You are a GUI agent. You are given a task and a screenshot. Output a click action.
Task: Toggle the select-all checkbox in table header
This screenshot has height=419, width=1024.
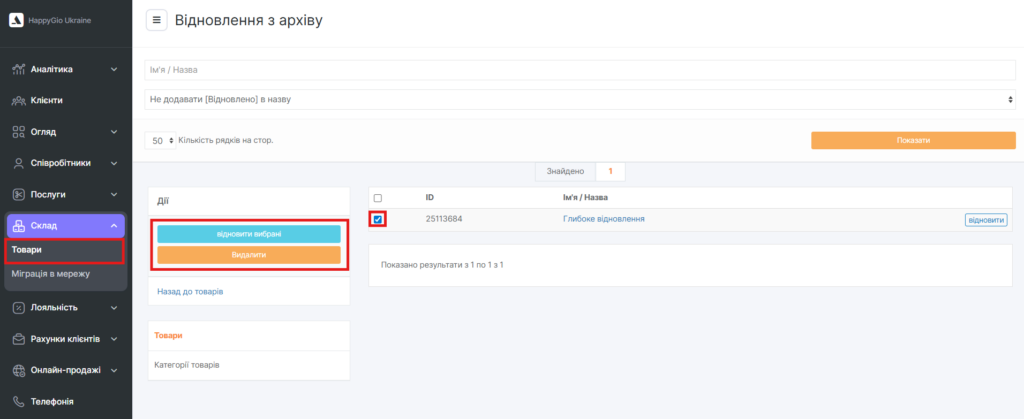point(378,198)
